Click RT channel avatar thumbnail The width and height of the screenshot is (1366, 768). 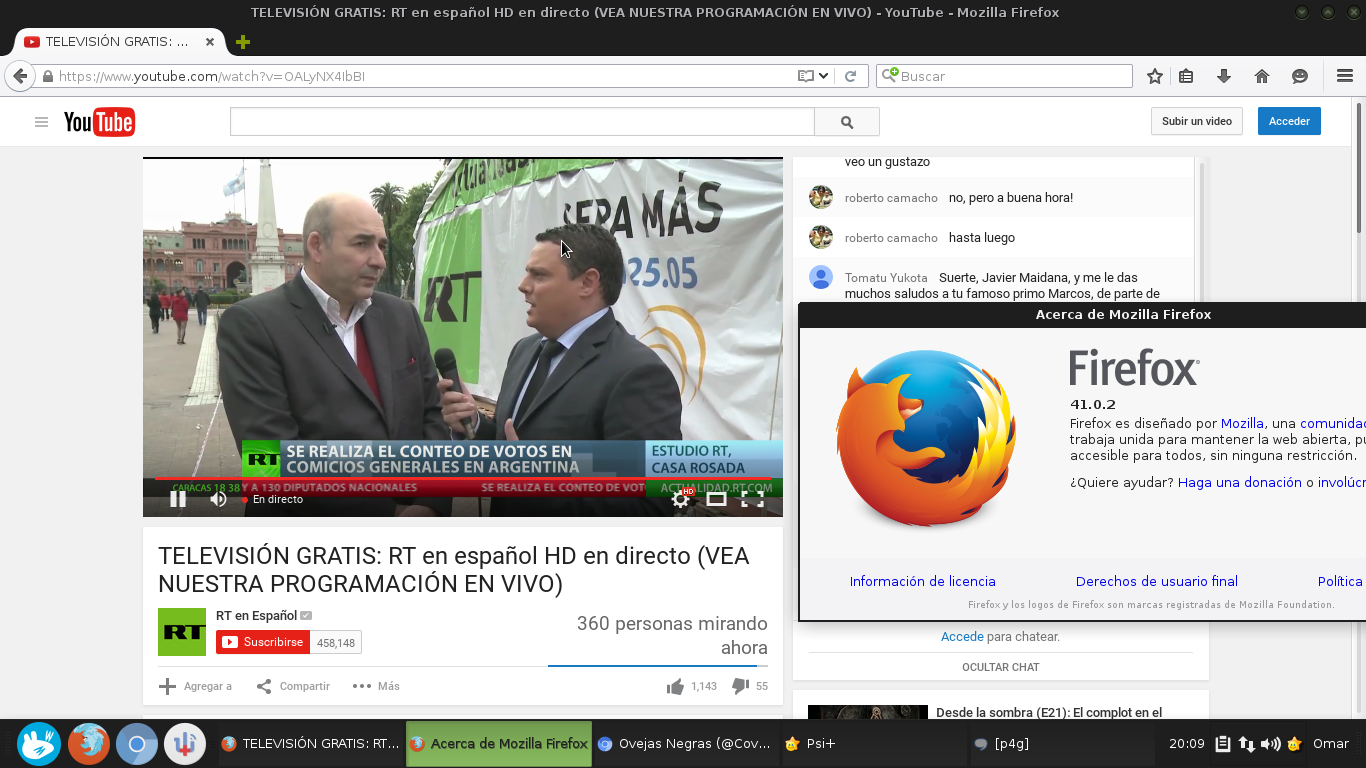point(182,632)
